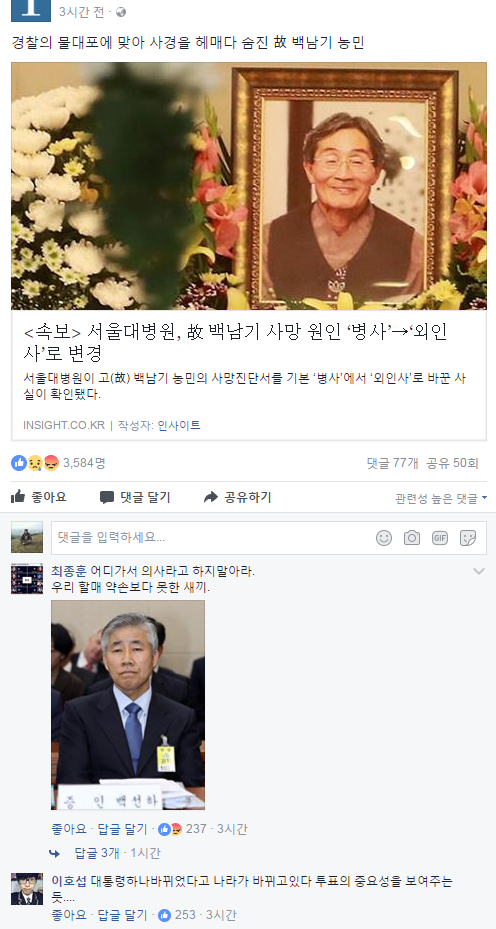Click the 댓글 달기 speech bubble button
This screenshot has height=929, width=496.
(x=135, y=497)
